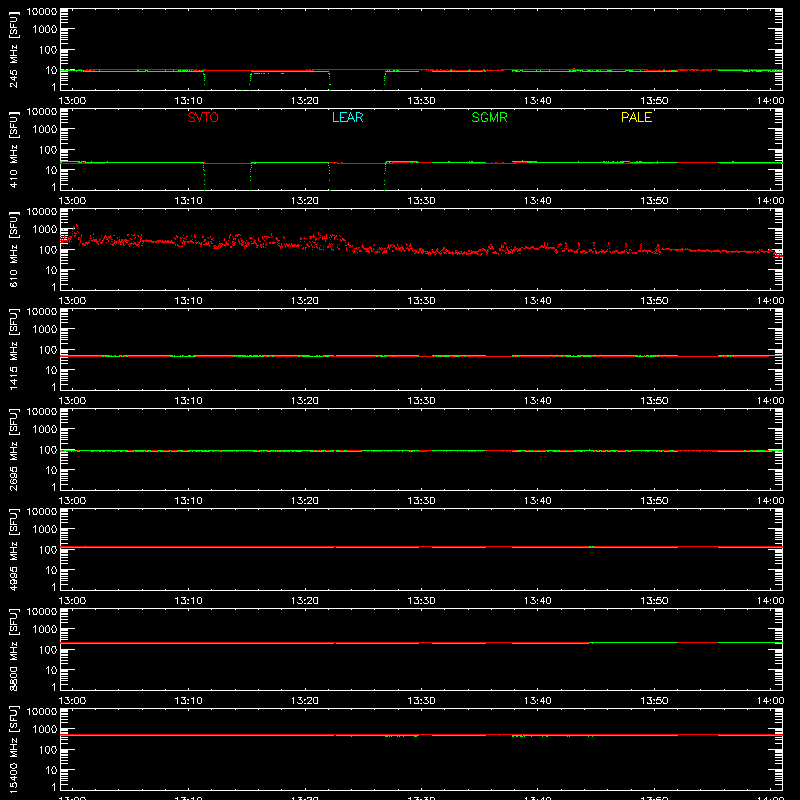800x800 pixels.
Task: Click the 14:00 tick under the 245 MHz plot
Action: (x=770, y=101)
